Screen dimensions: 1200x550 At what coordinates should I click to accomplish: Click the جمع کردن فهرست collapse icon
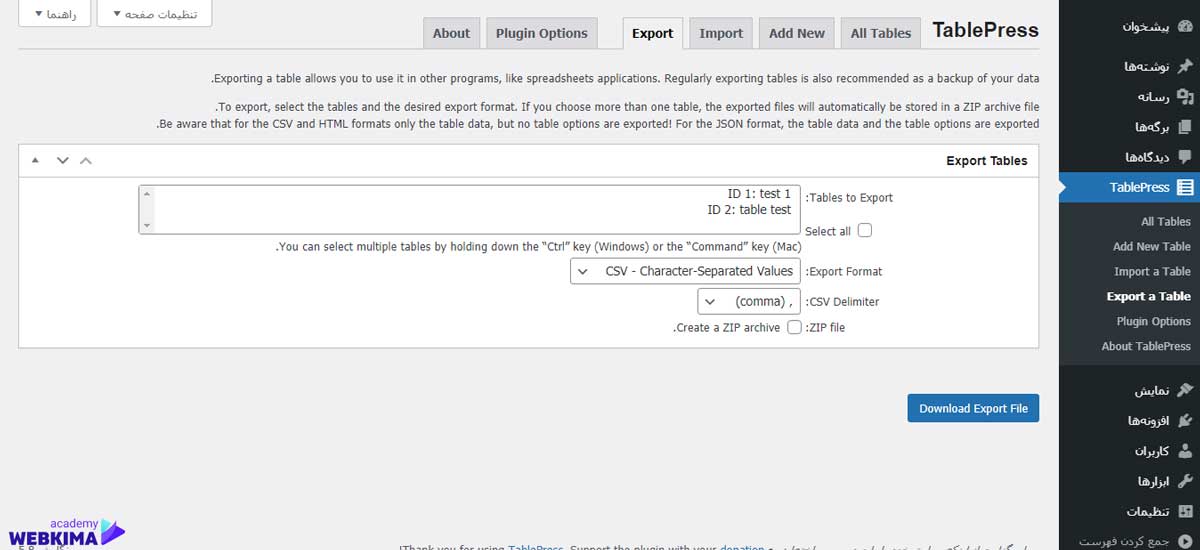pos(1185,541)
